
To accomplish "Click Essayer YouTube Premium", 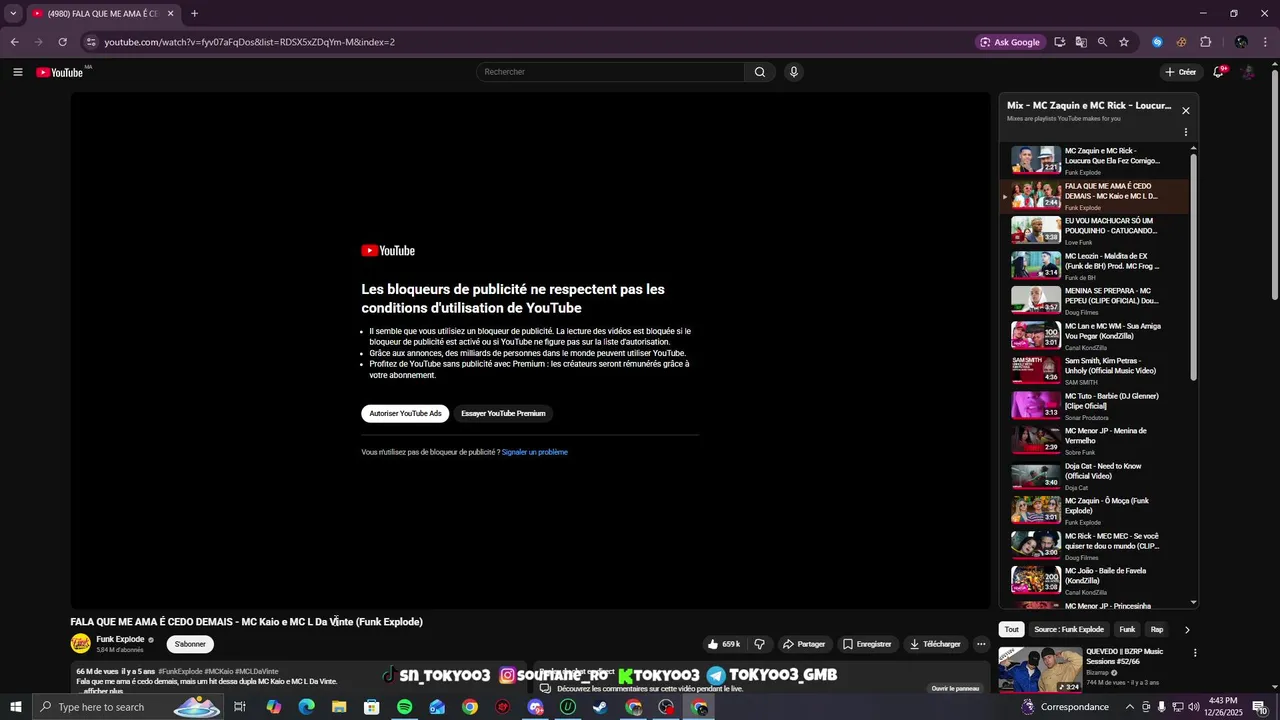I will (x=503, y=413).
